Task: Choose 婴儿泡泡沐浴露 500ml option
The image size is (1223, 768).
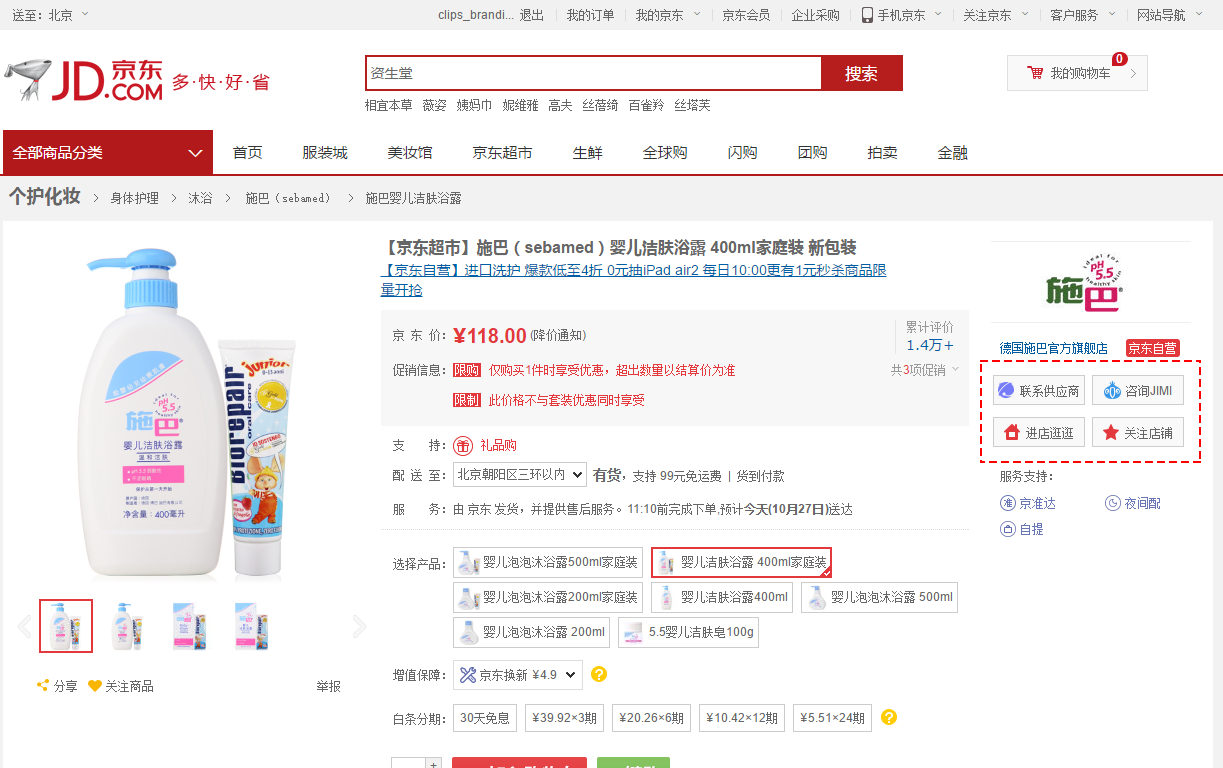Action: (879, 598)
